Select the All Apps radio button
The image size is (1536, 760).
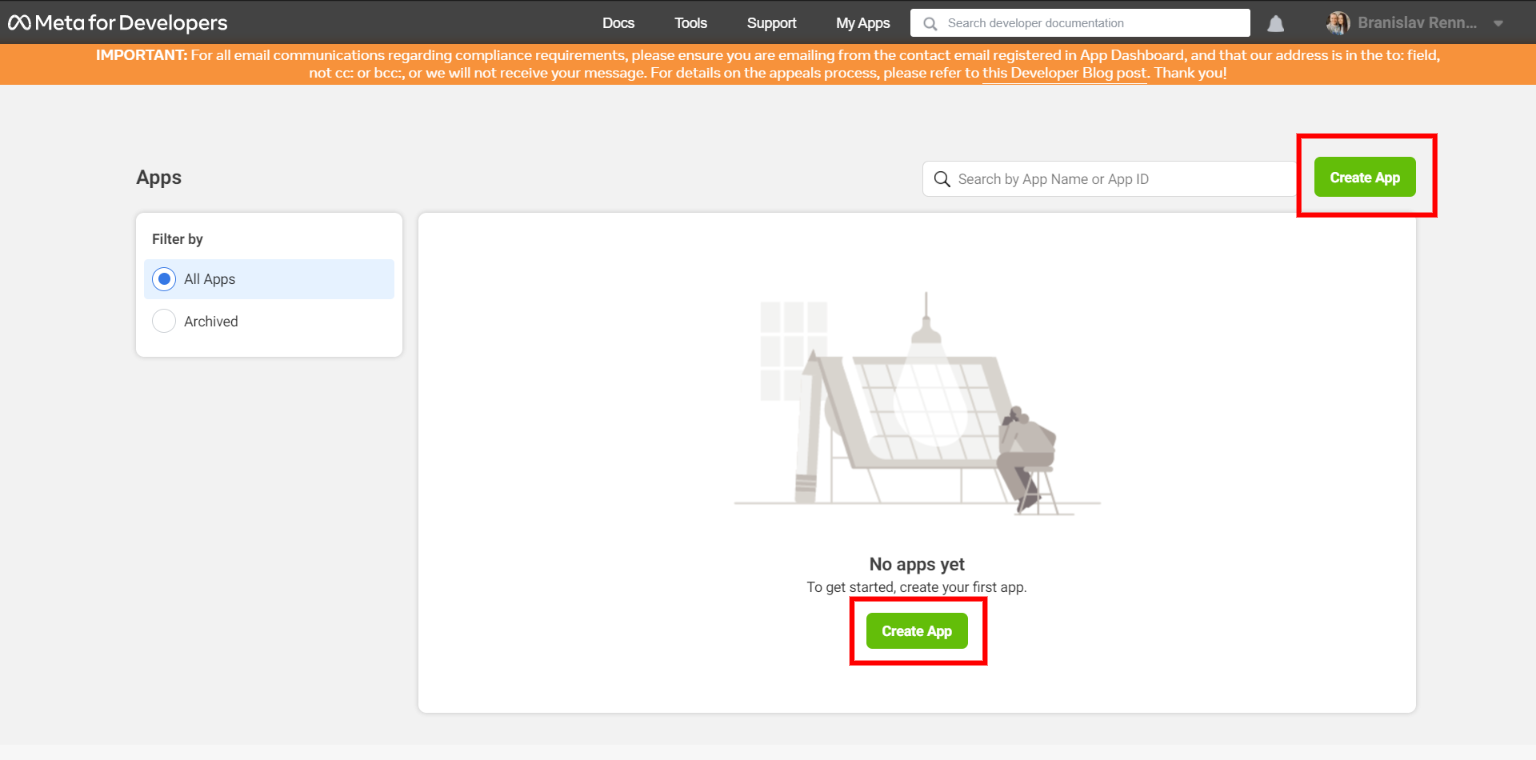pos(164,279)
